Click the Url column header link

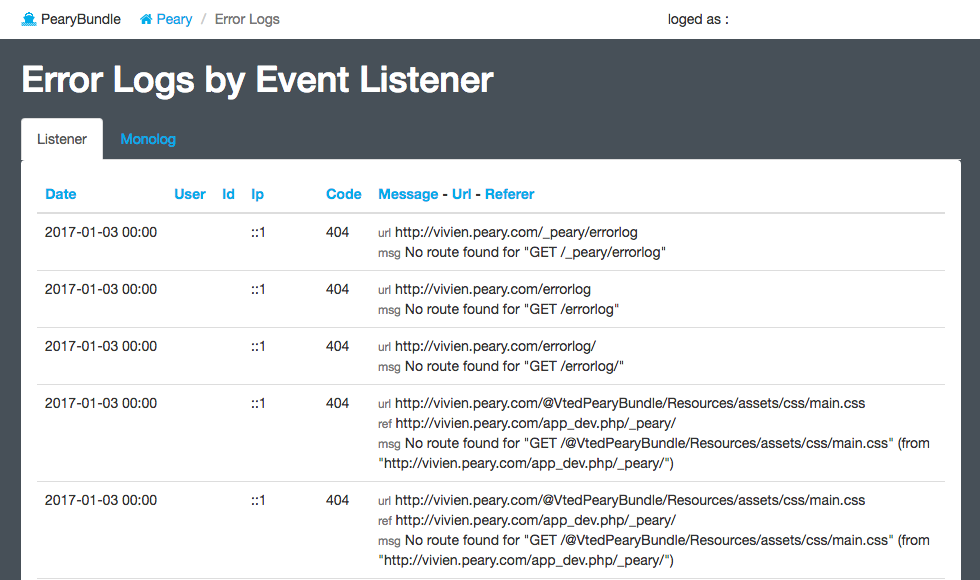coord(462,194)
